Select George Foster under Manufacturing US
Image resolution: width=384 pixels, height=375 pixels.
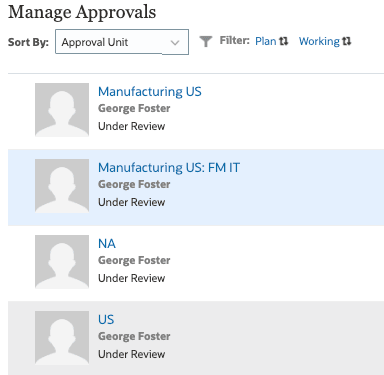coord(134,108)
